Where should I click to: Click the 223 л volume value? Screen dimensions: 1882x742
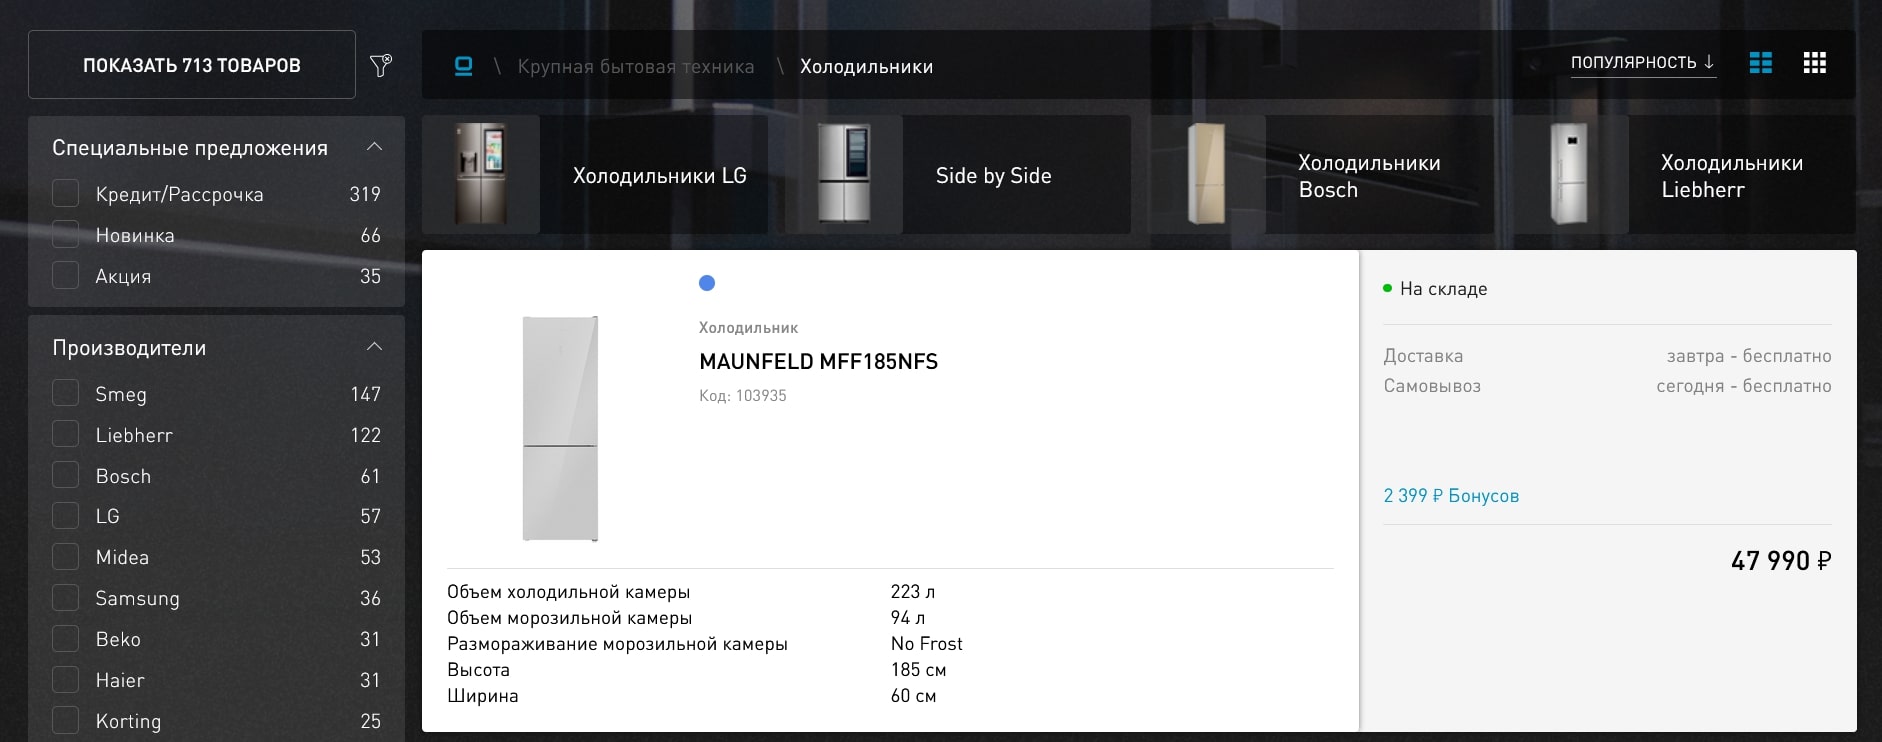click(x=913, y=592)
